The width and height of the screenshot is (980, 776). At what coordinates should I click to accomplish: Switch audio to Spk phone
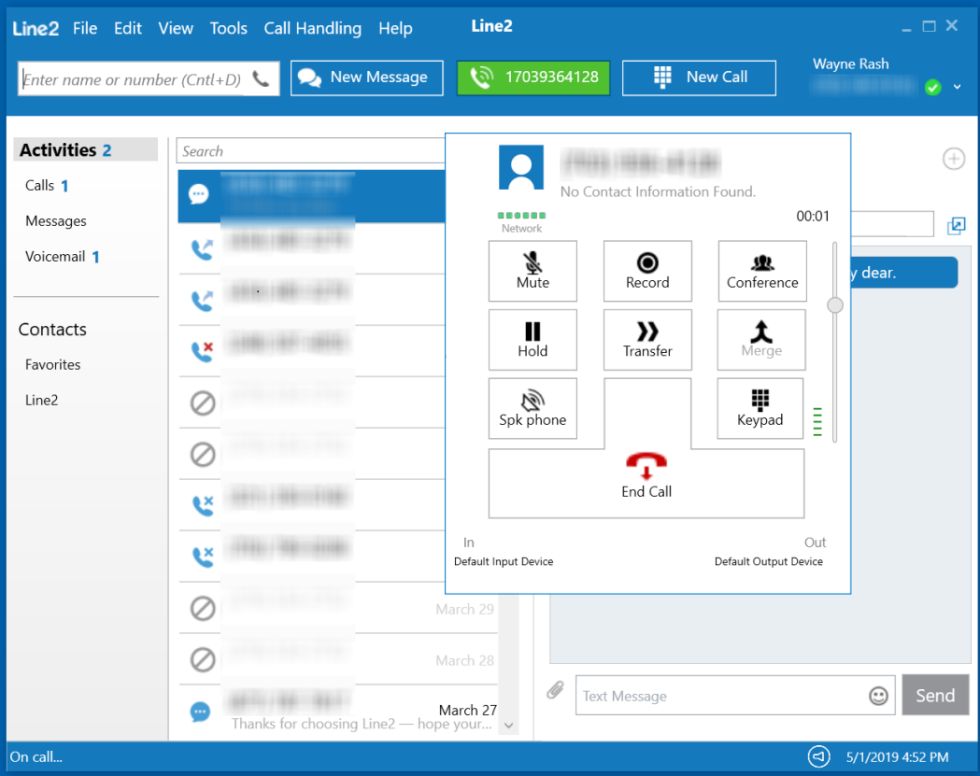(x=532, y=409)
